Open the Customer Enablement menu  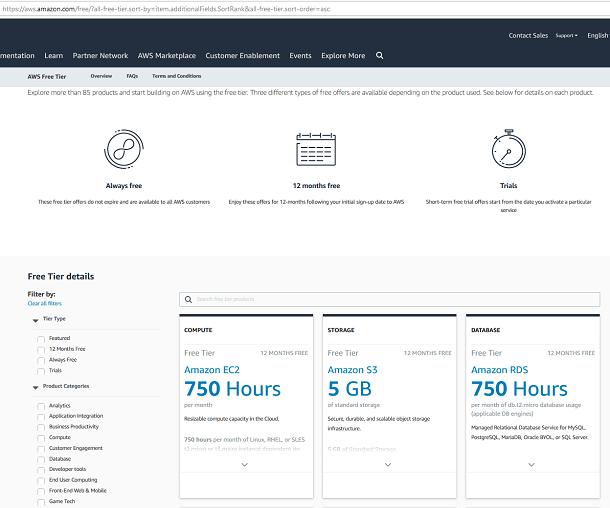[242, 56]
